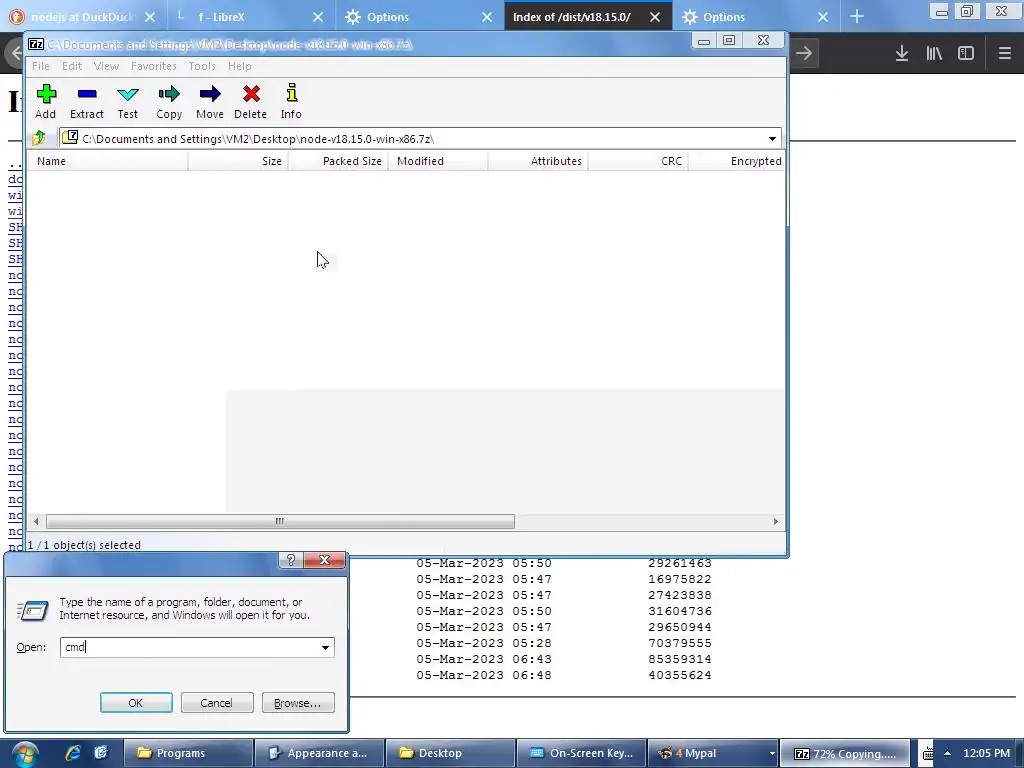Open the View menu in 7-Zip
Image resolution: width=1024 pixels, height=768 pixels.
pos(106,66)
